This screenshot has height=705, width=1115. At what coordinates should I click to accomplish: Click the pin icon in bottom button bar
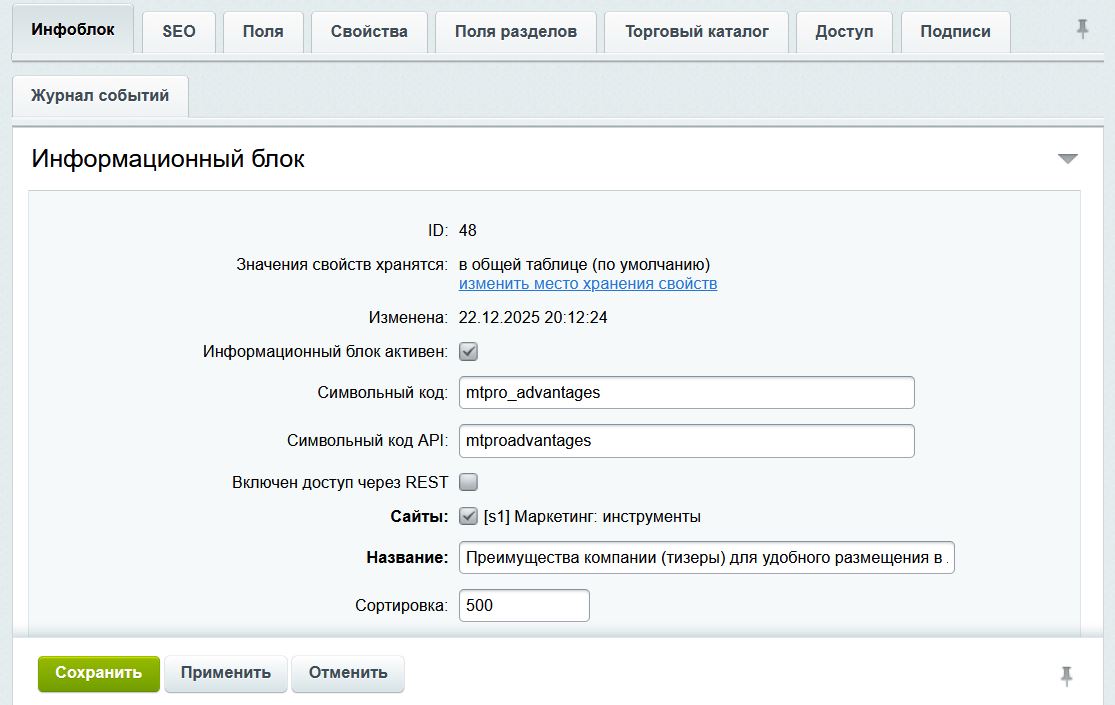click(x=1067, y=676)
